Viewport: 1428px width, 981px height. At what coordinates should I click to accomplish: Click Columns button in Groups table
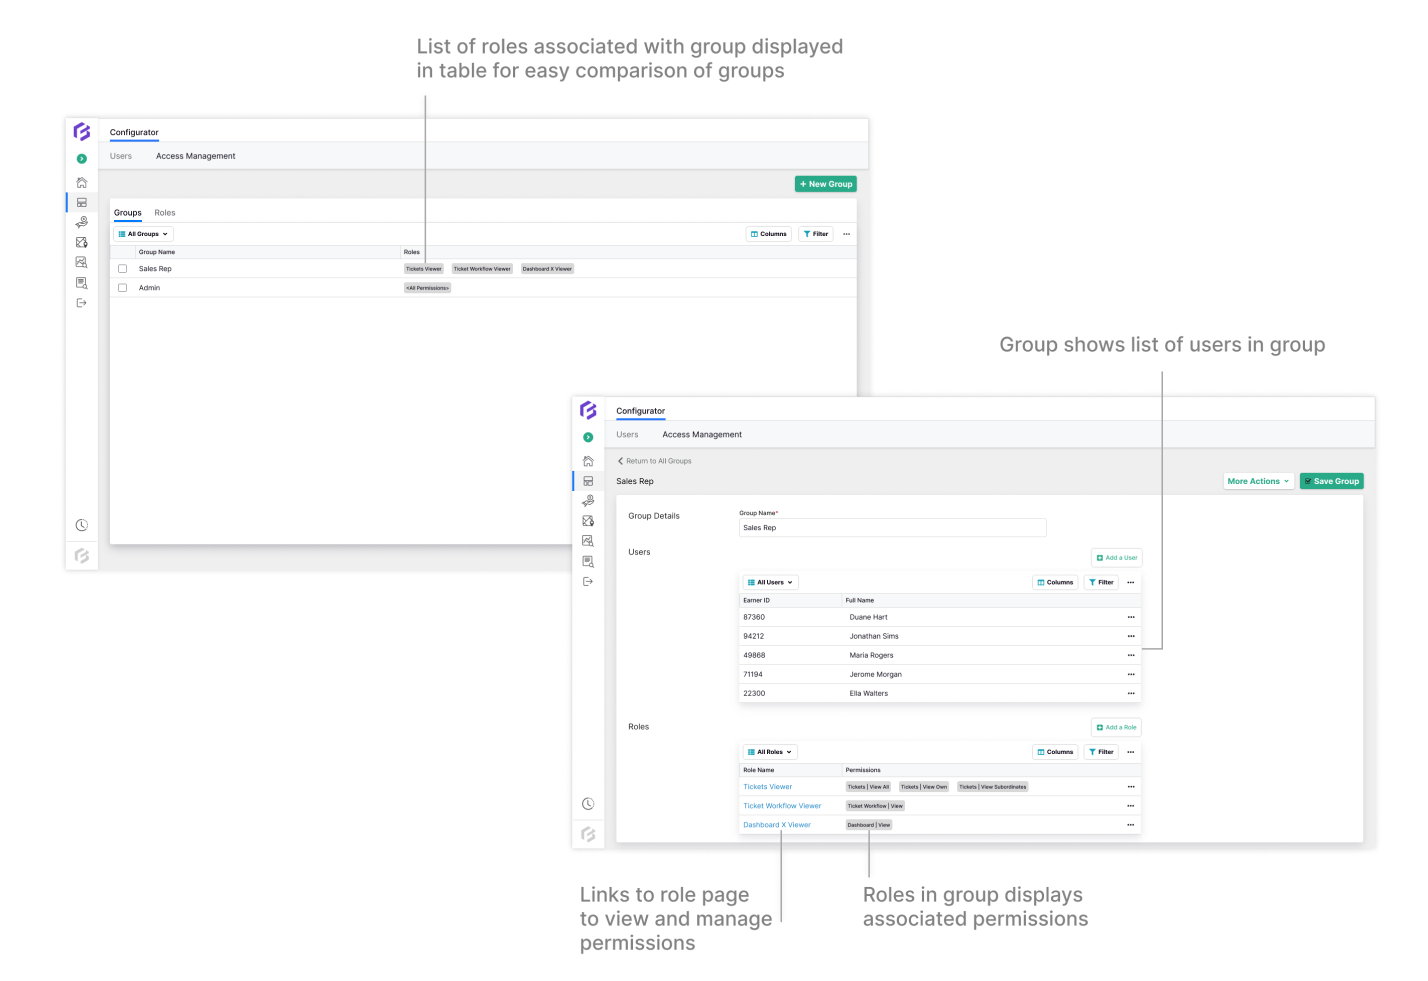(769, 234)
